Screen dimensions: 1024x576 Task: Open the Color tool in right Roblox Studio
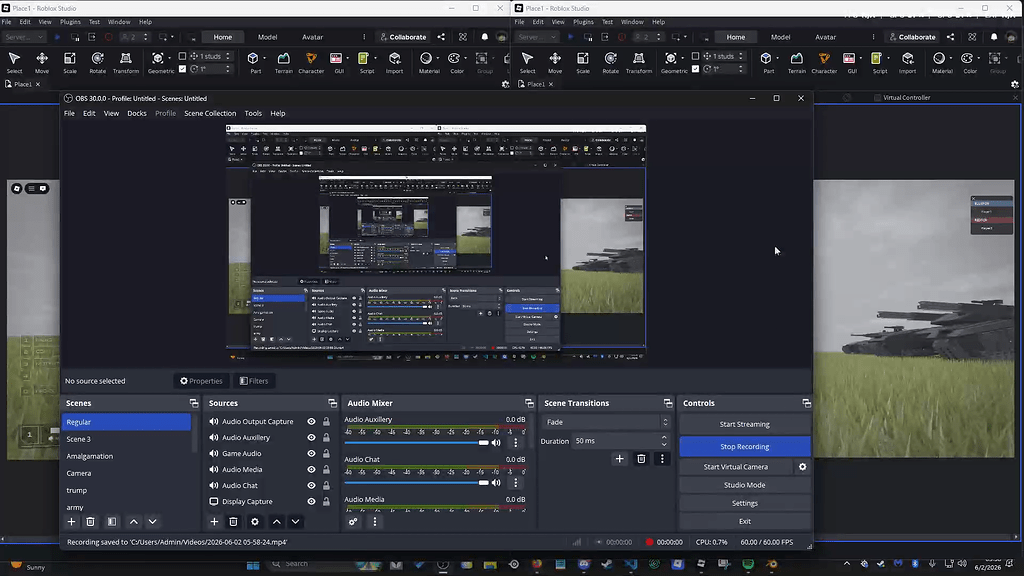(968, 63)
